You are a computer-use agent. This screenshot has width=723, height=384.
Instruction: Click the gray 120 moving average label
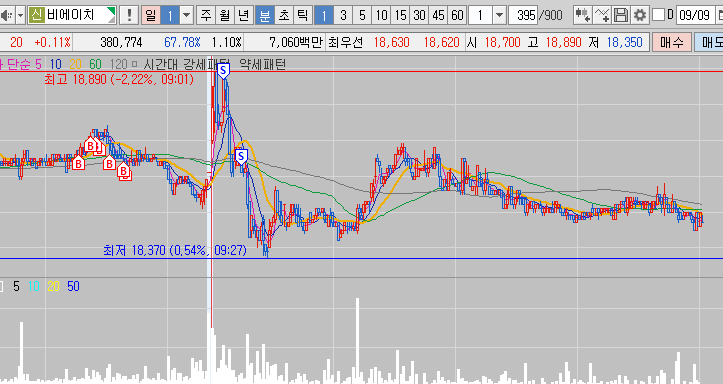[x=119, y=64]
